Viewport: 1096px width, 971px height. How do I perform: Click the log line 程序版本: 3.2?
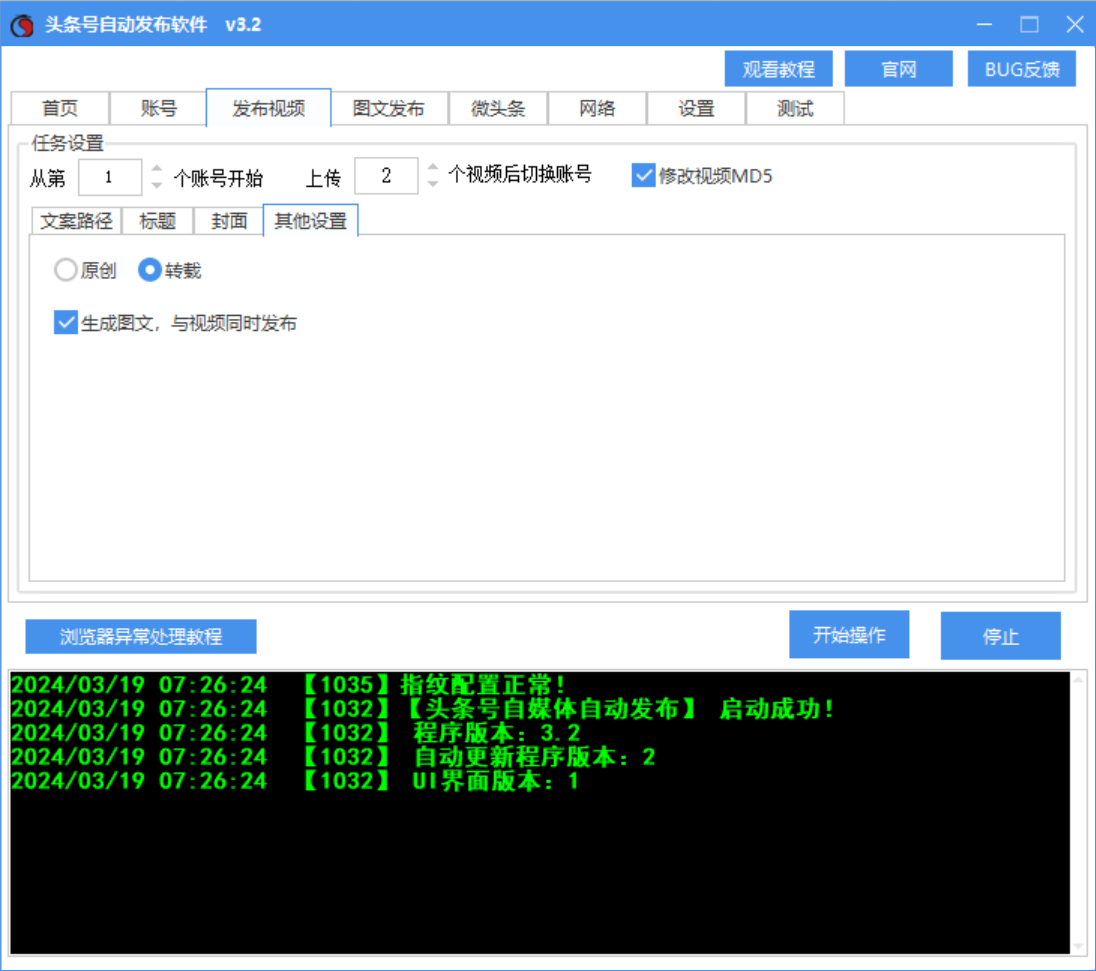[296, 733]
